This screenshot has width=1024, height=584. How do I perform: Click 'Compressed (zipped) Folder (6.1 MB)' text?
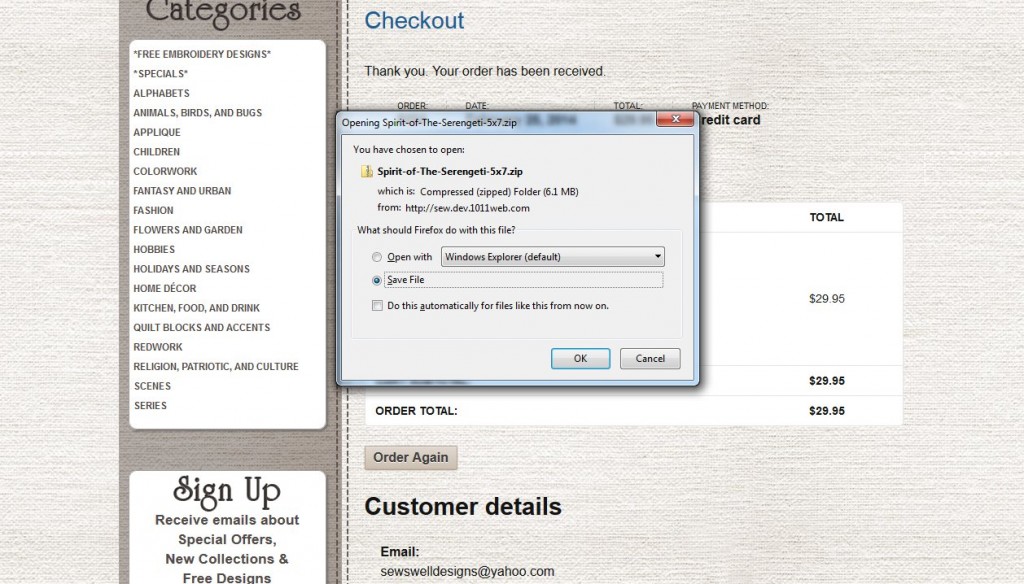[x=499, y=192]
